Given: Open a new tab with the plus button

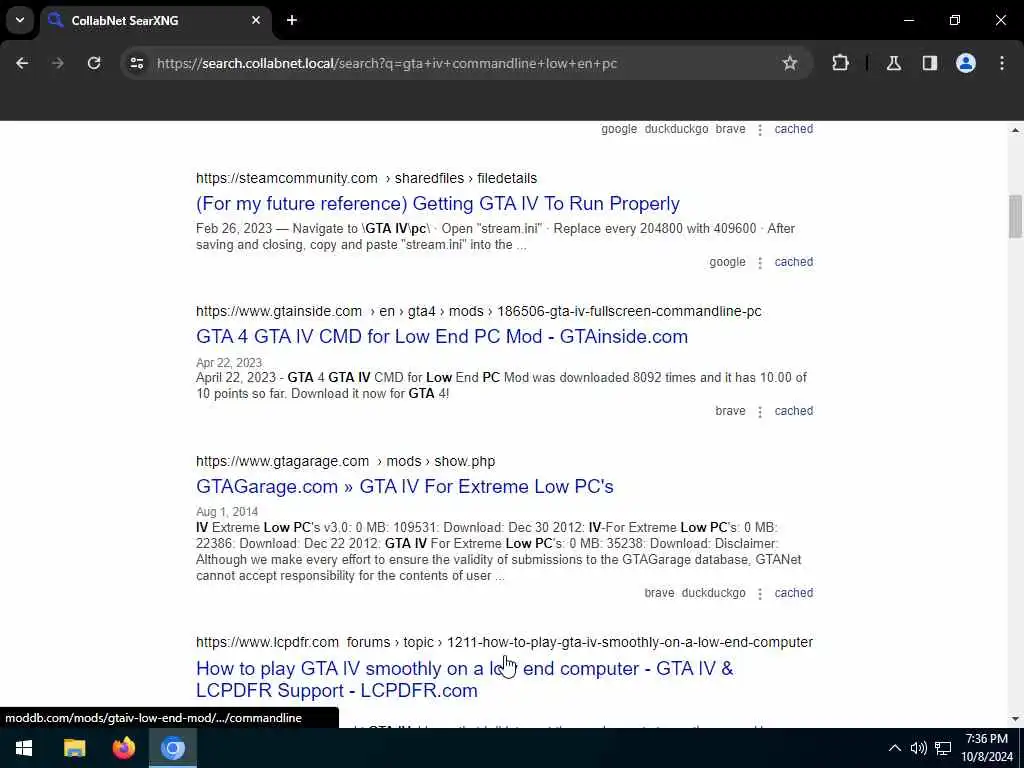Looking at the screenshot, I should (x=292, y=20).
